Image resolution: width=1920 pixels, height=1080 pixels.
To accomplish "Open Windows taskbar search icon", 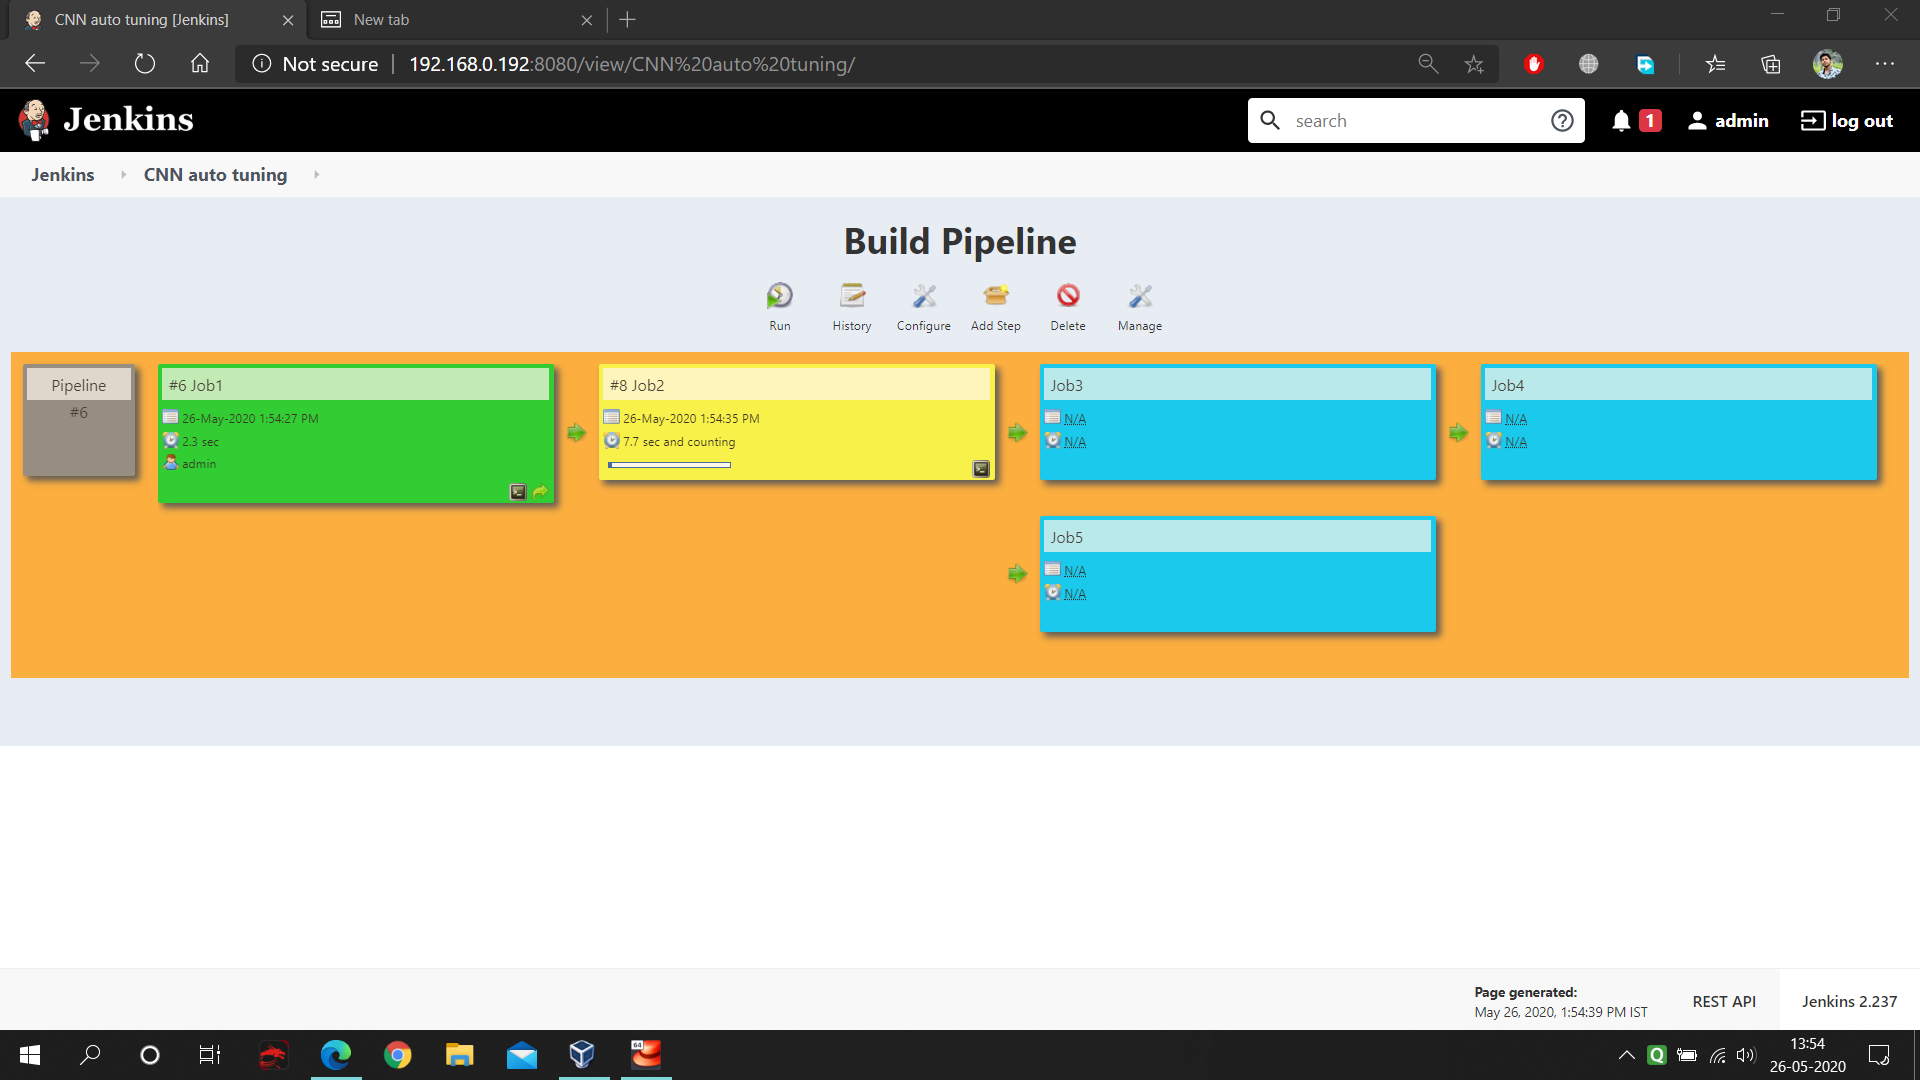I will pos(90,1054).
